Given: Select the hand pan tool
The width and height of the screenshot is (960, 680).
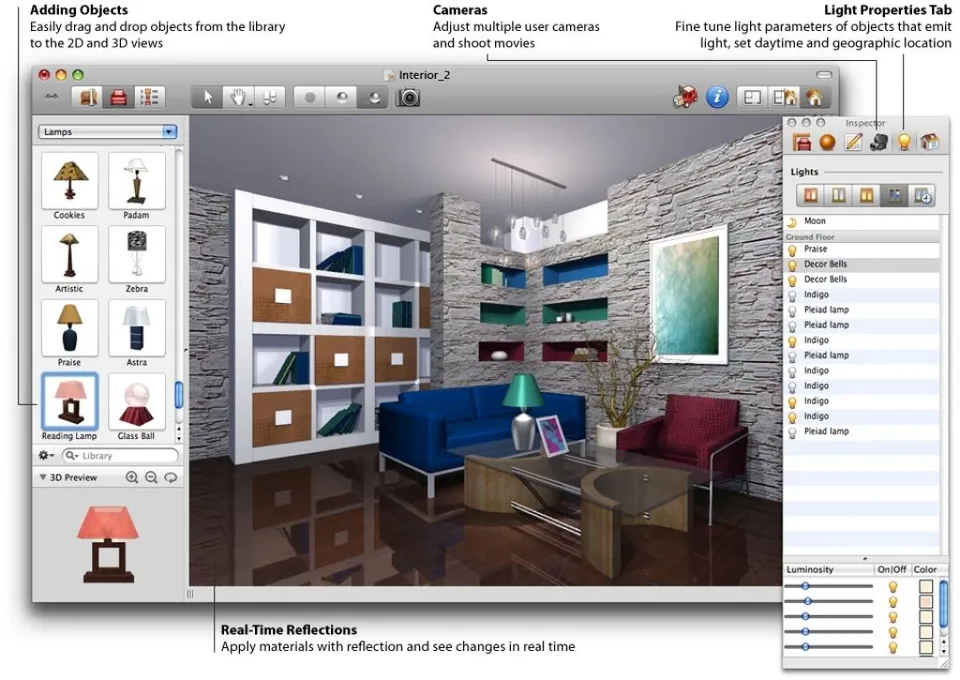Looking at the screenshot, I should (x=238, y=97).
